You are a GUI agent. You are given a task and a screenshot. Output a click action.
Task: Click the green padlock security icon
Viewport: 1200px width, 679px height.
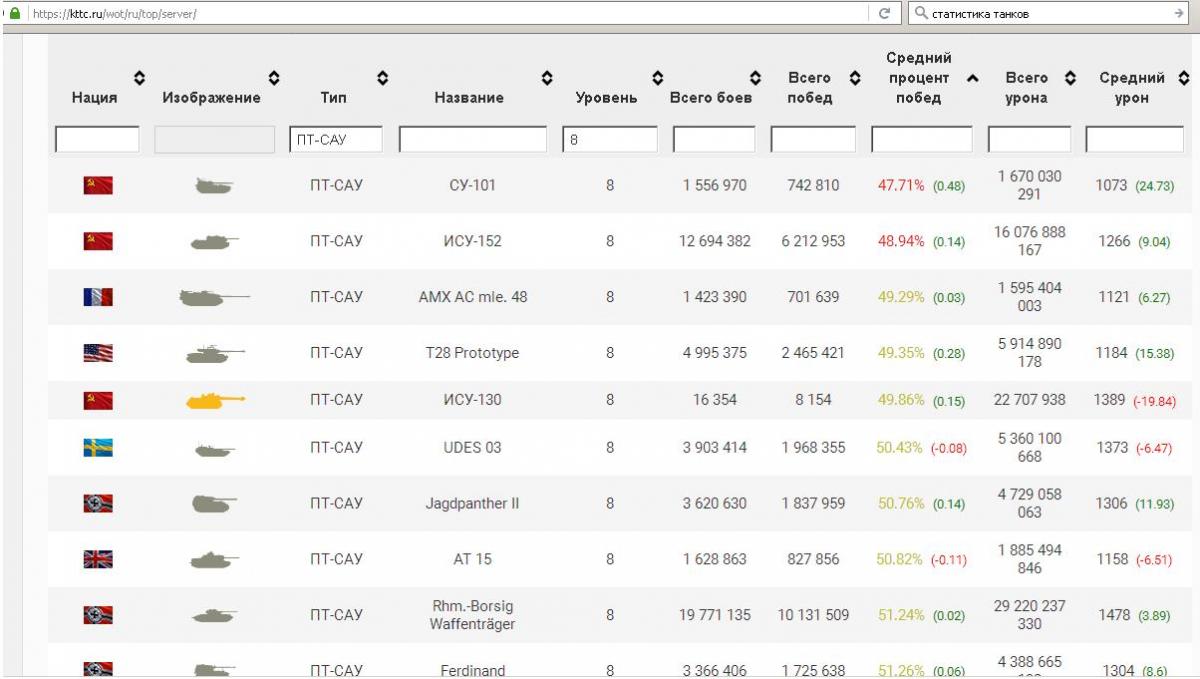tap(14, 13)
